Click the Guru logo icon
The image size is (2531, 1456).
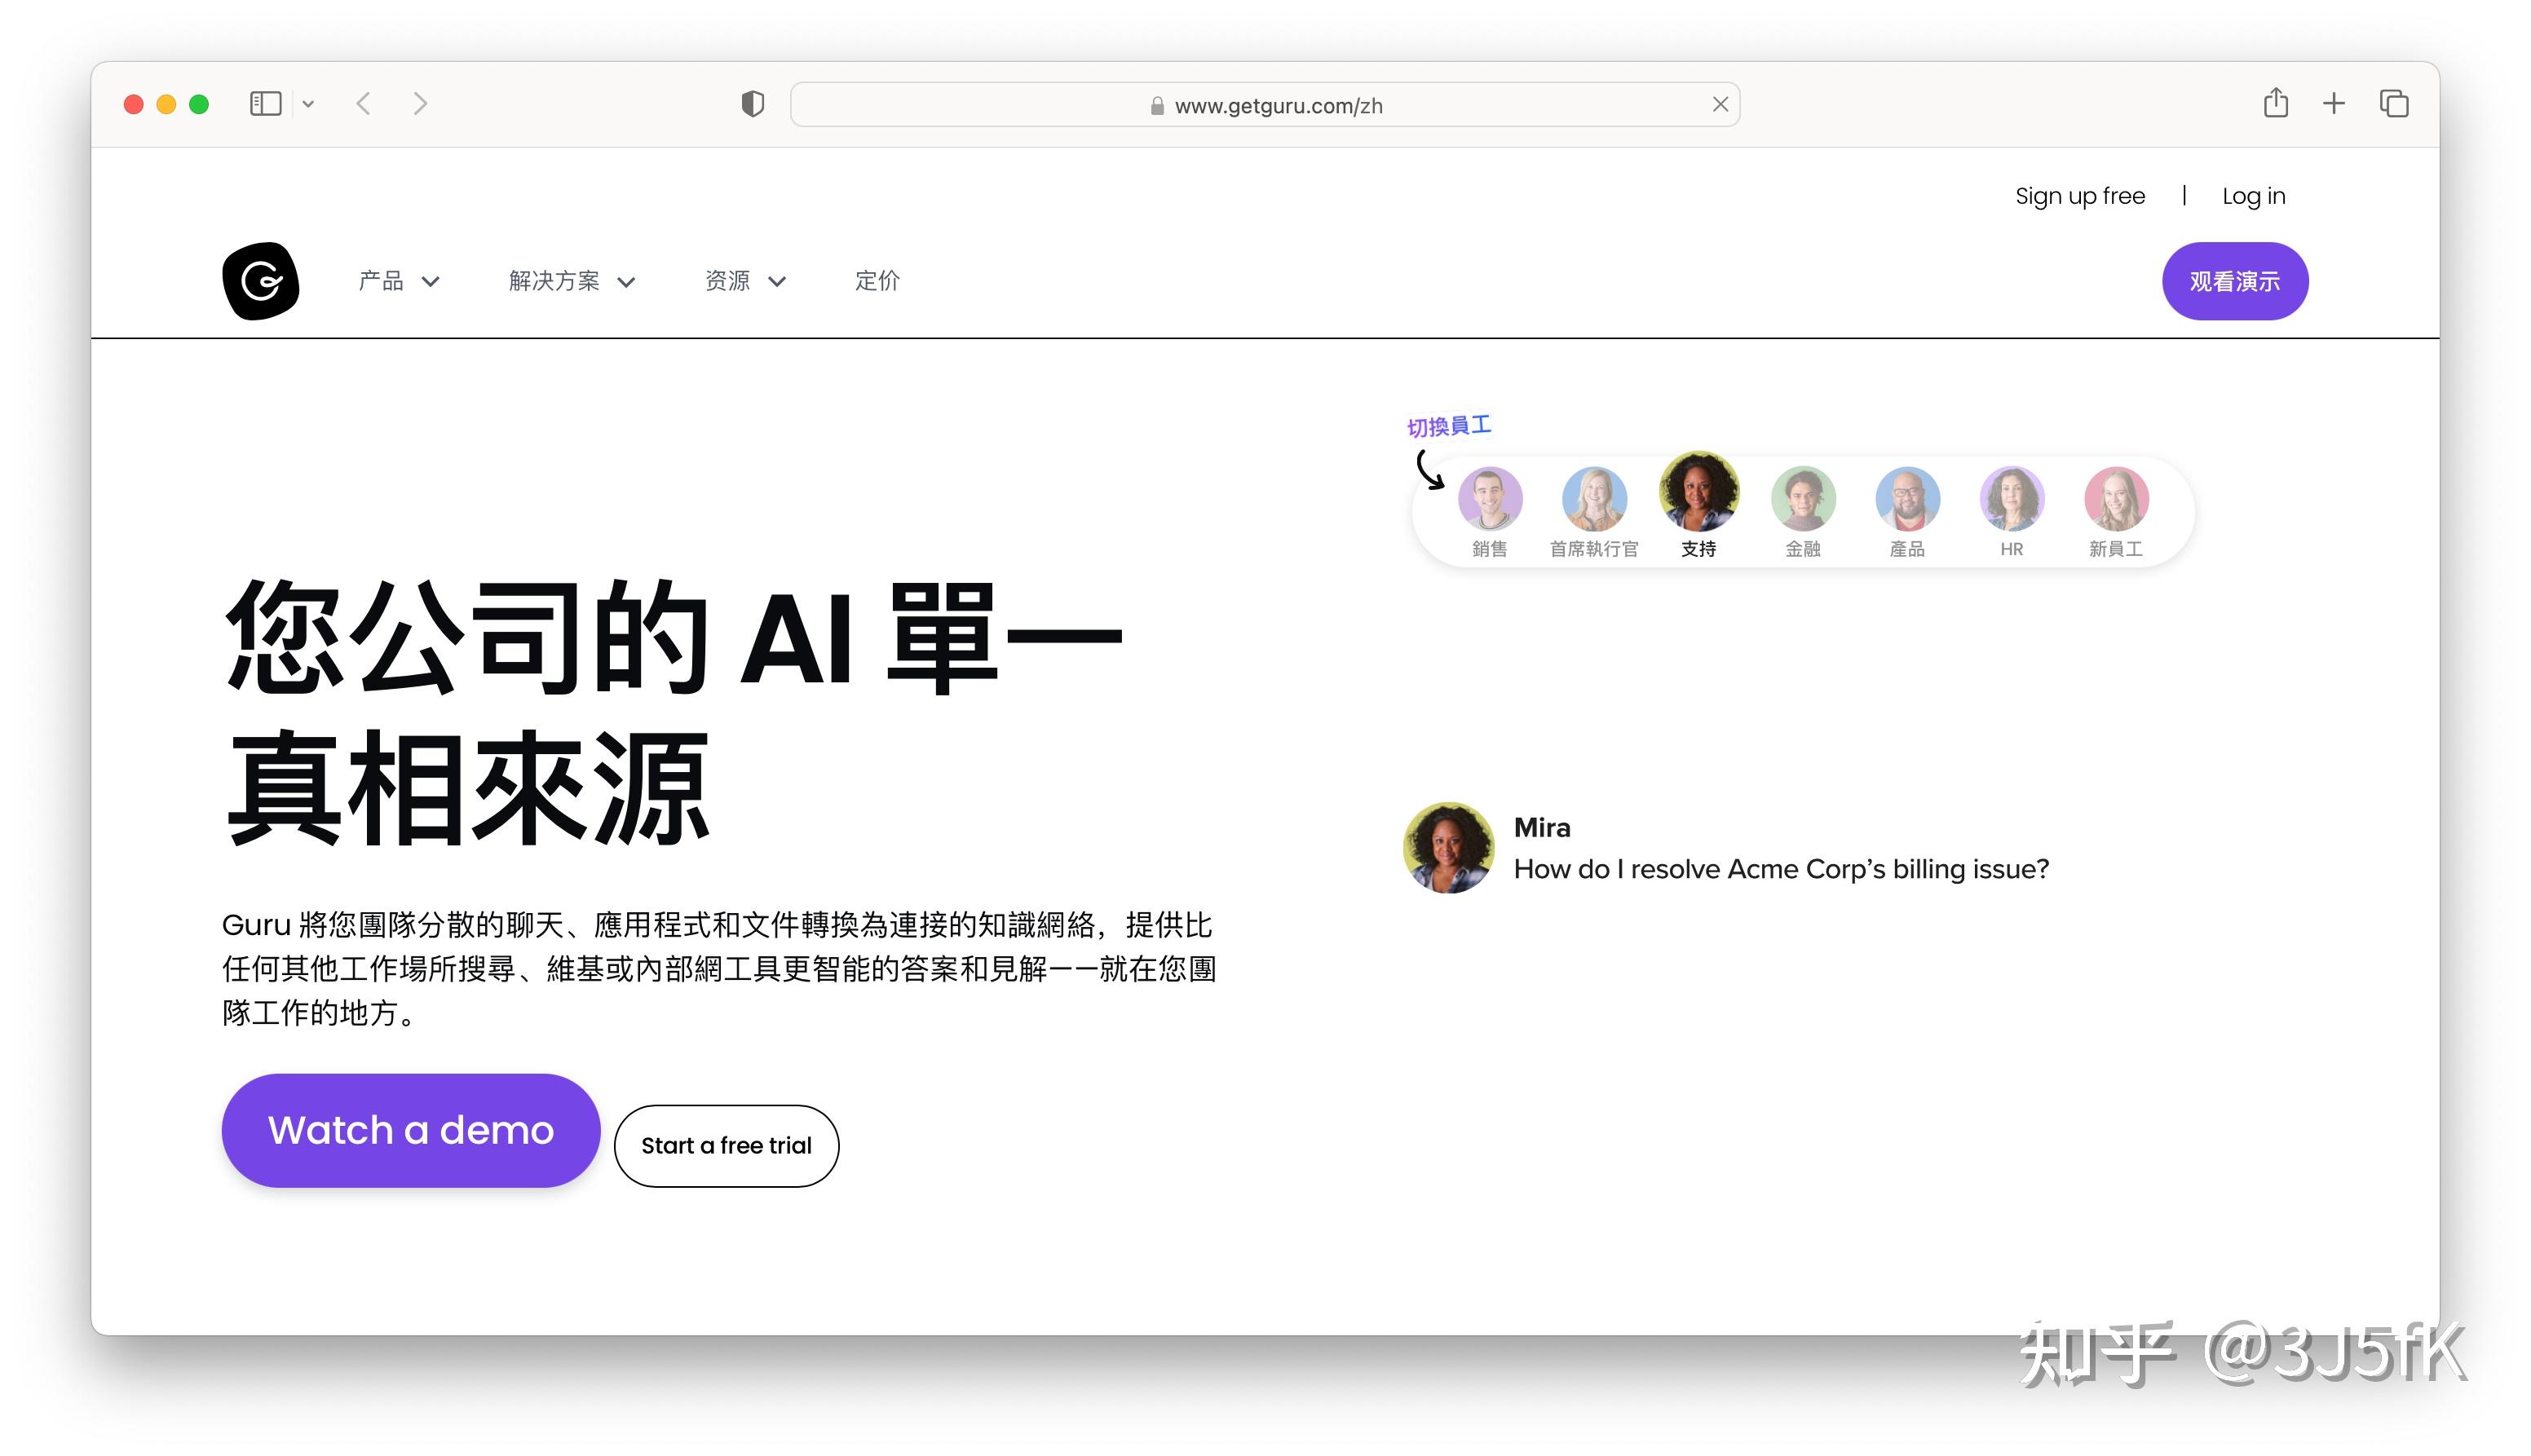(x=260, y=281)
